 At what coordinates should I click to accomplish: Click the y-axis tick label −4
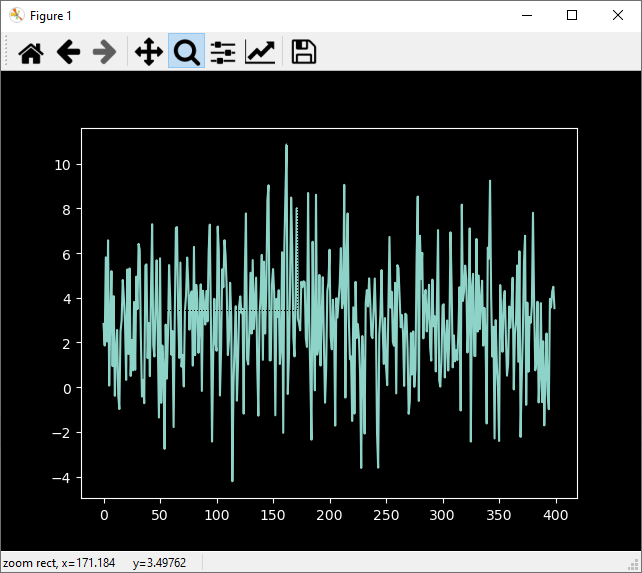pyautogui.click(x=61, y=478)
